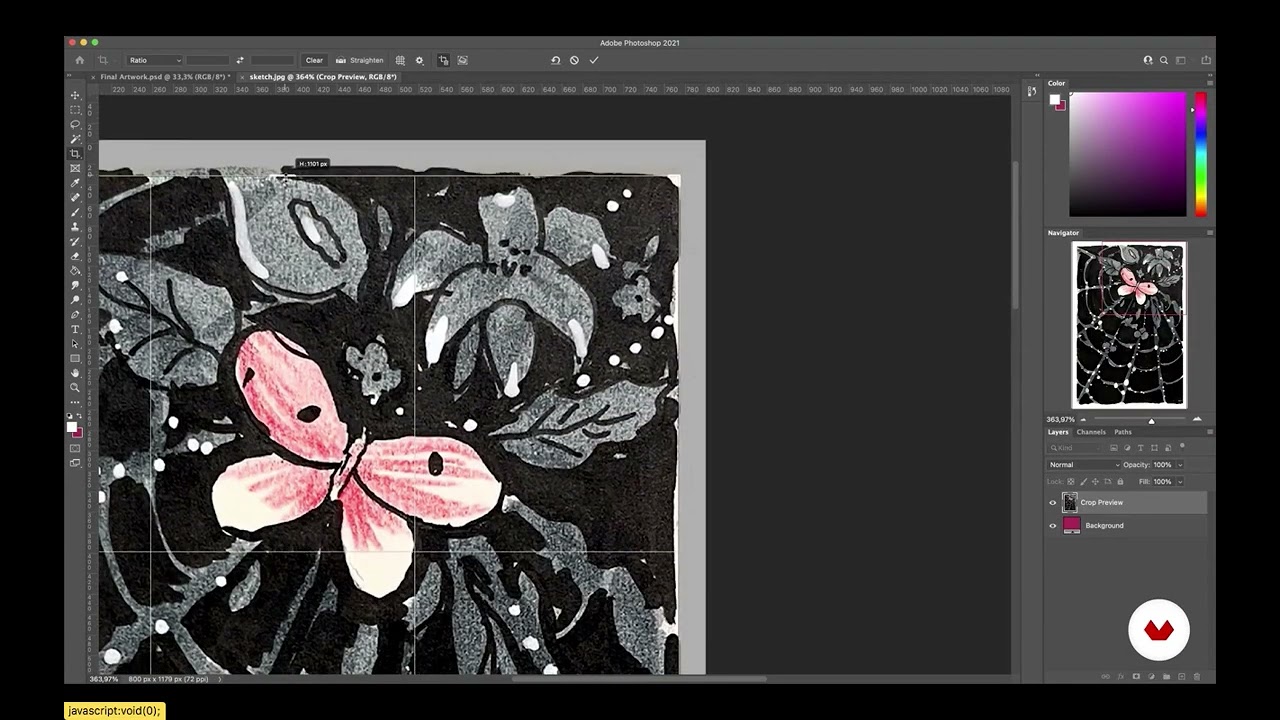Open the Layers panel menu
The height and width of the screenshot is (720, 1280).
coord(1209,432)
